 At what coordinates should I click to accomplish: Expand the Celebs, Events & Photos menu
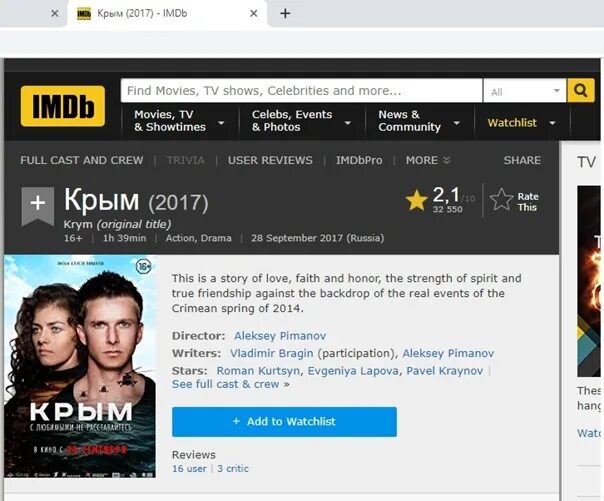[x=301, y=121]
